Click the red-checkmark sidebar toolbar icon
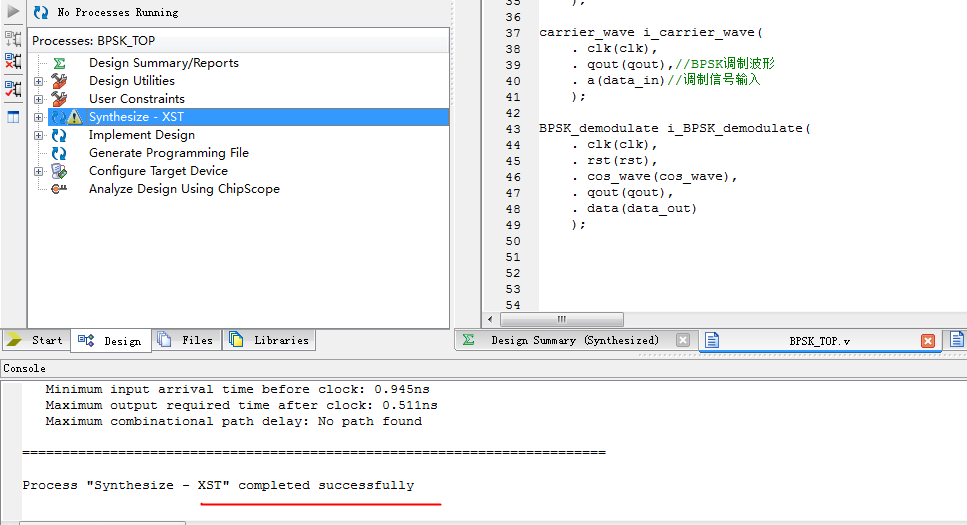967x525 pixels. coord(13,89)
